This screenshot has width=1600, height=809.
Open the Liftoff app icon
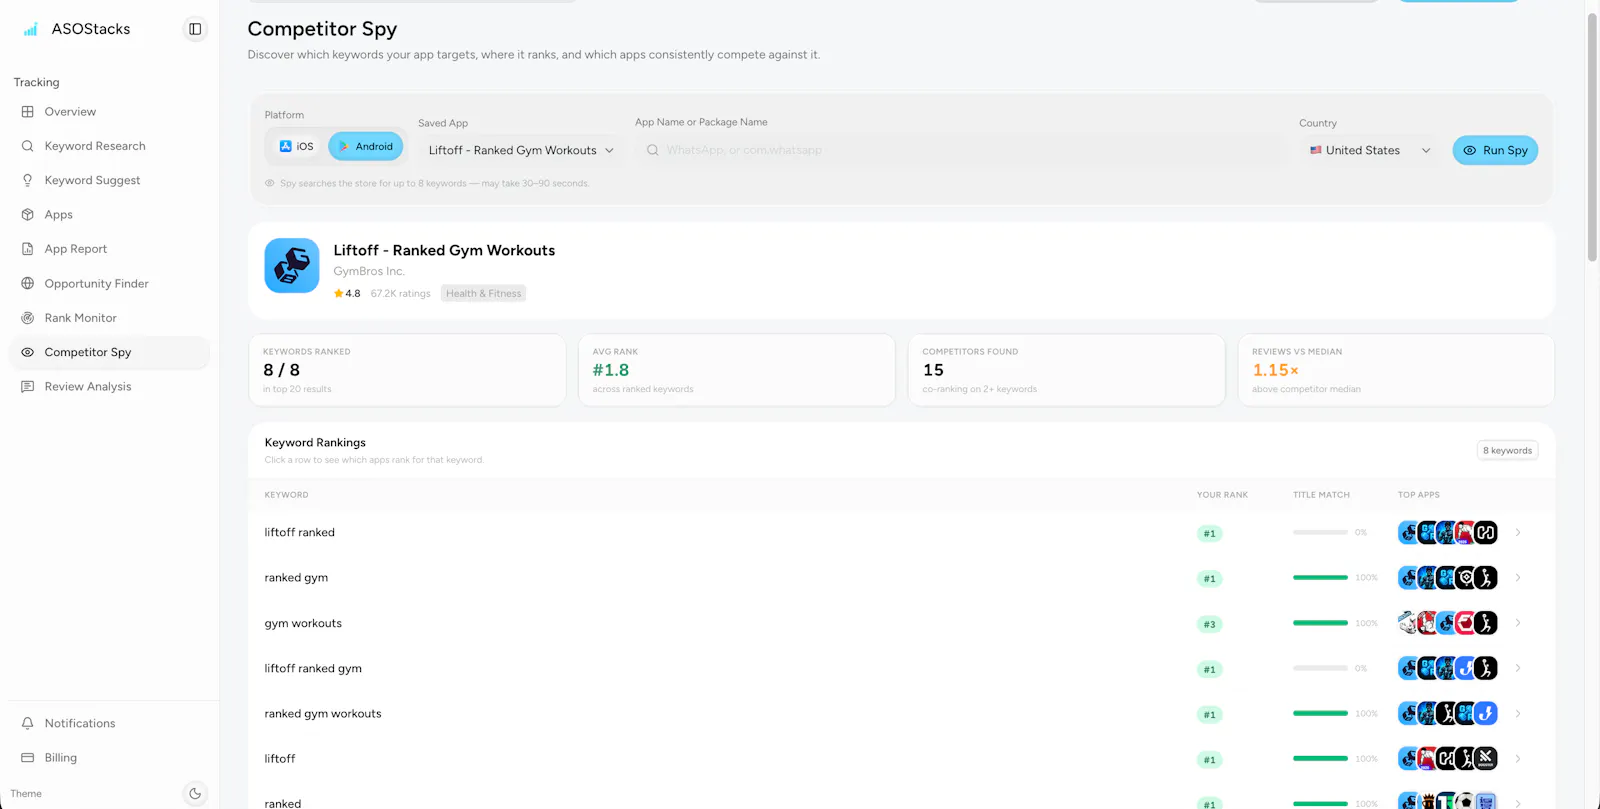tap(292, 265)
